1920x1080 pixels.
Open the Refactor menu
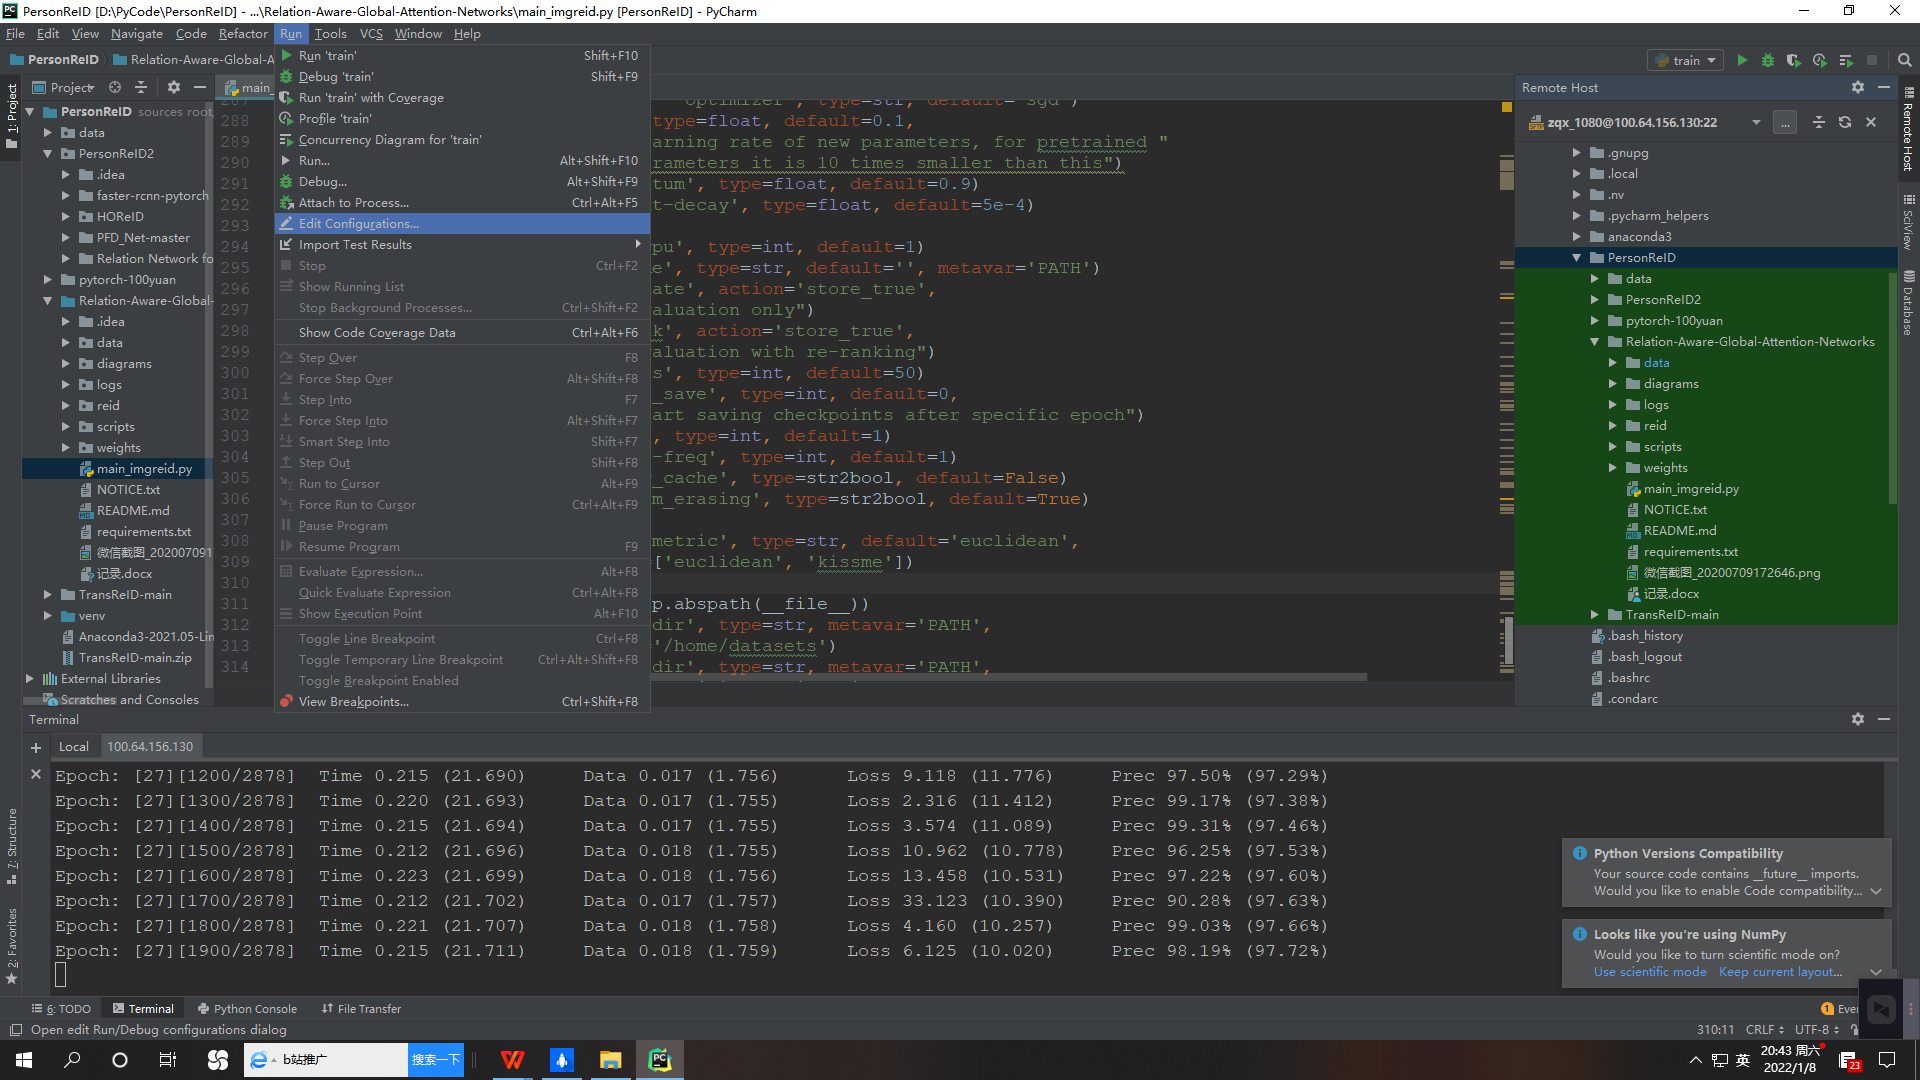pyautogui.click(x=243, y=33)
